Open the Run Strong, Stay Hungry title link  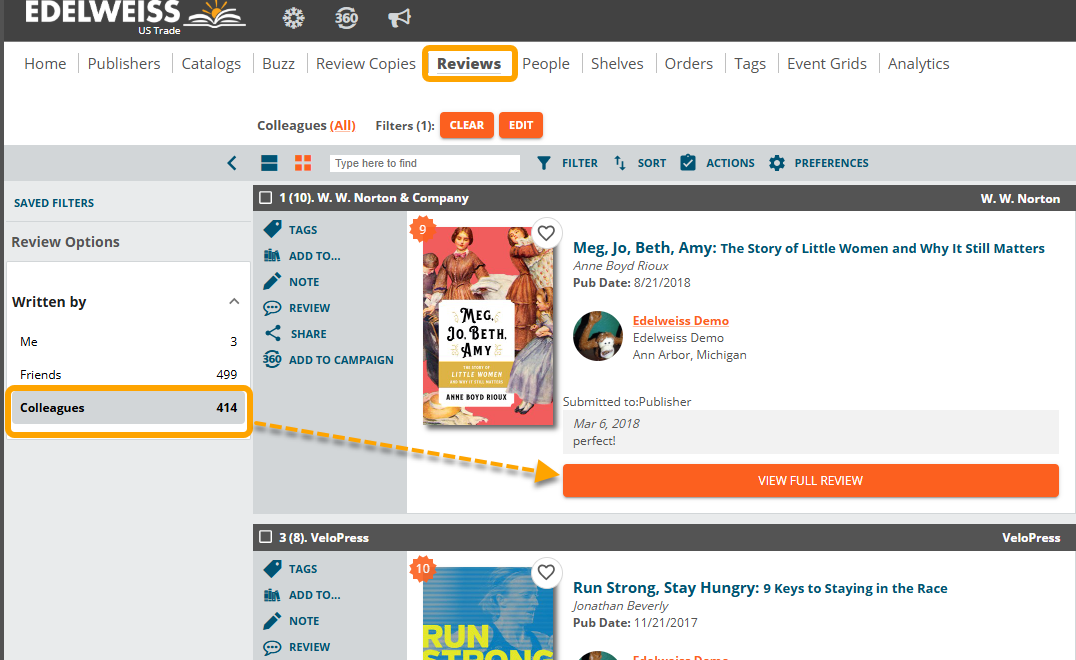(760, 588)
